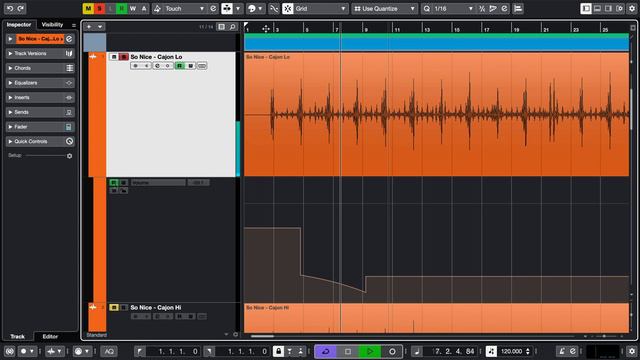The image size is (640, 360).
Task: Switch to the Inspector tab
Action: click(x=19, y=24)
